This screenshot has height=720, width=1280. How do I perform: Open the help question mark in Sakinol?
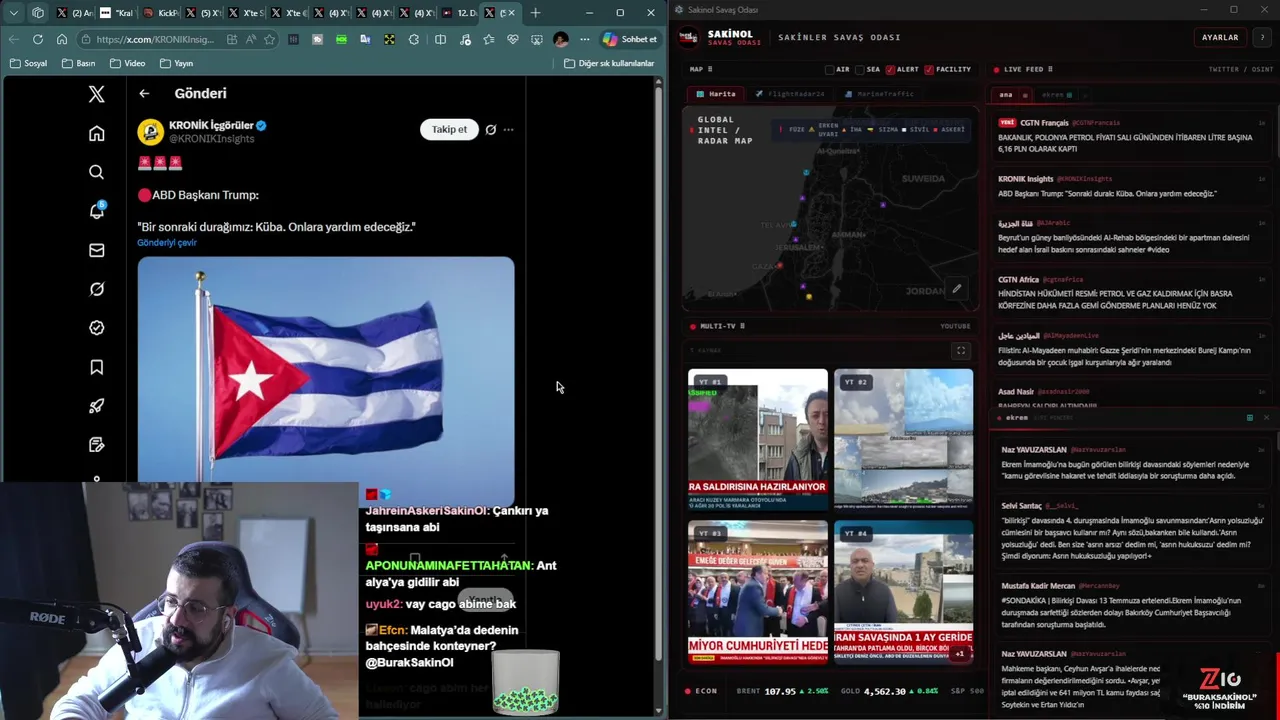click(1262, 37)
